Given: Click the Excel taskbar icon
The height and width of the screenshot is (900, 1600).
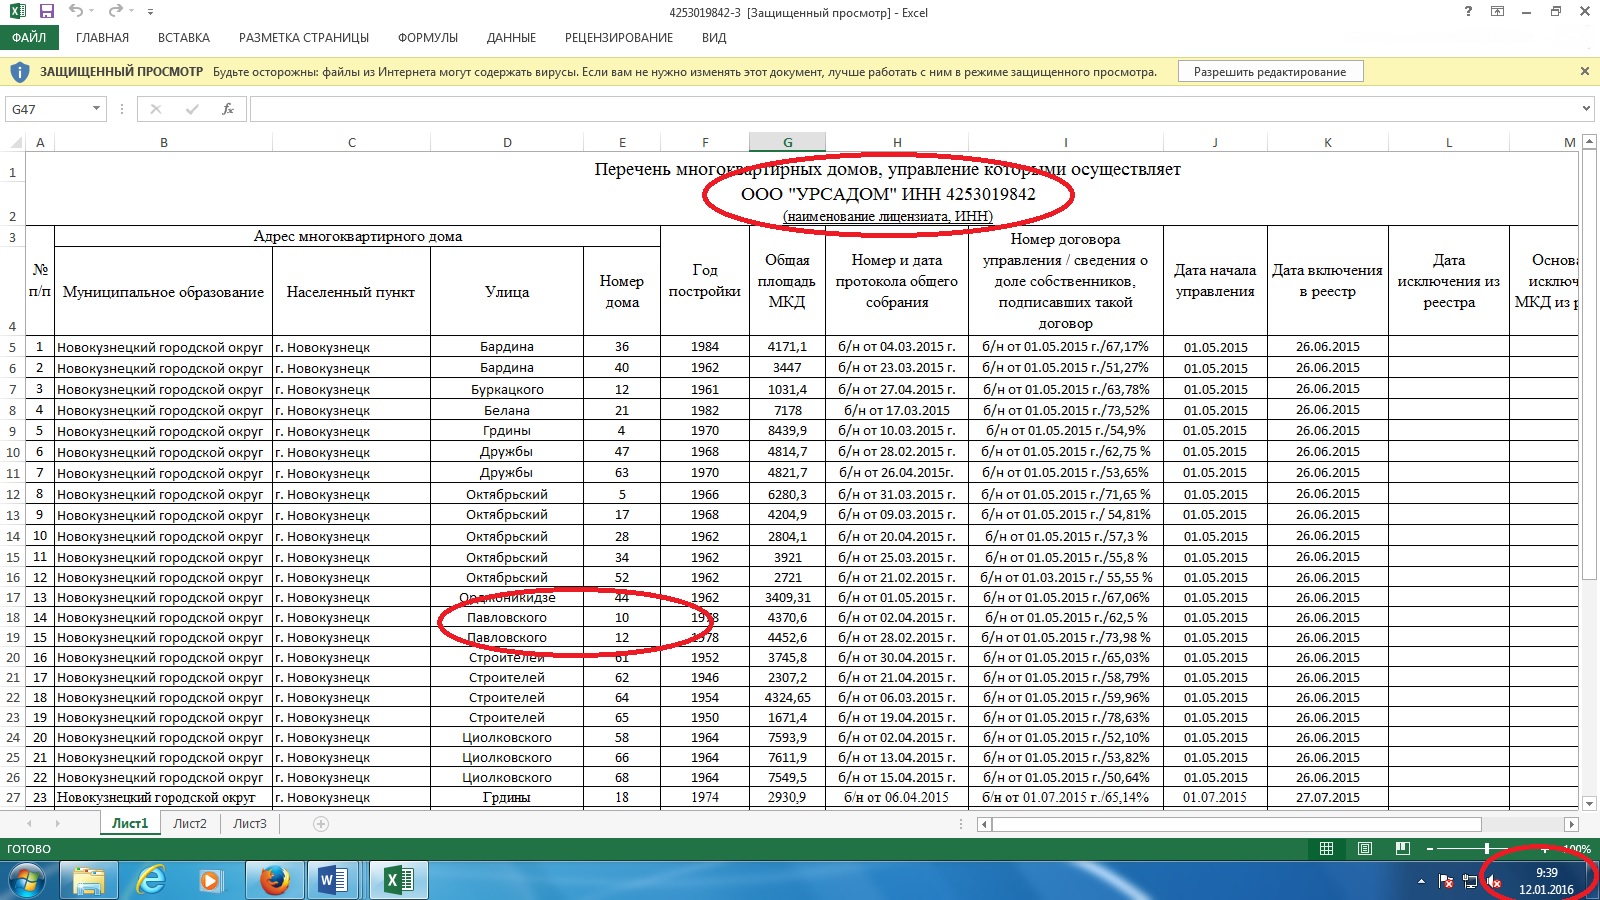Looking at the screenshot, I should click(399, 880).
